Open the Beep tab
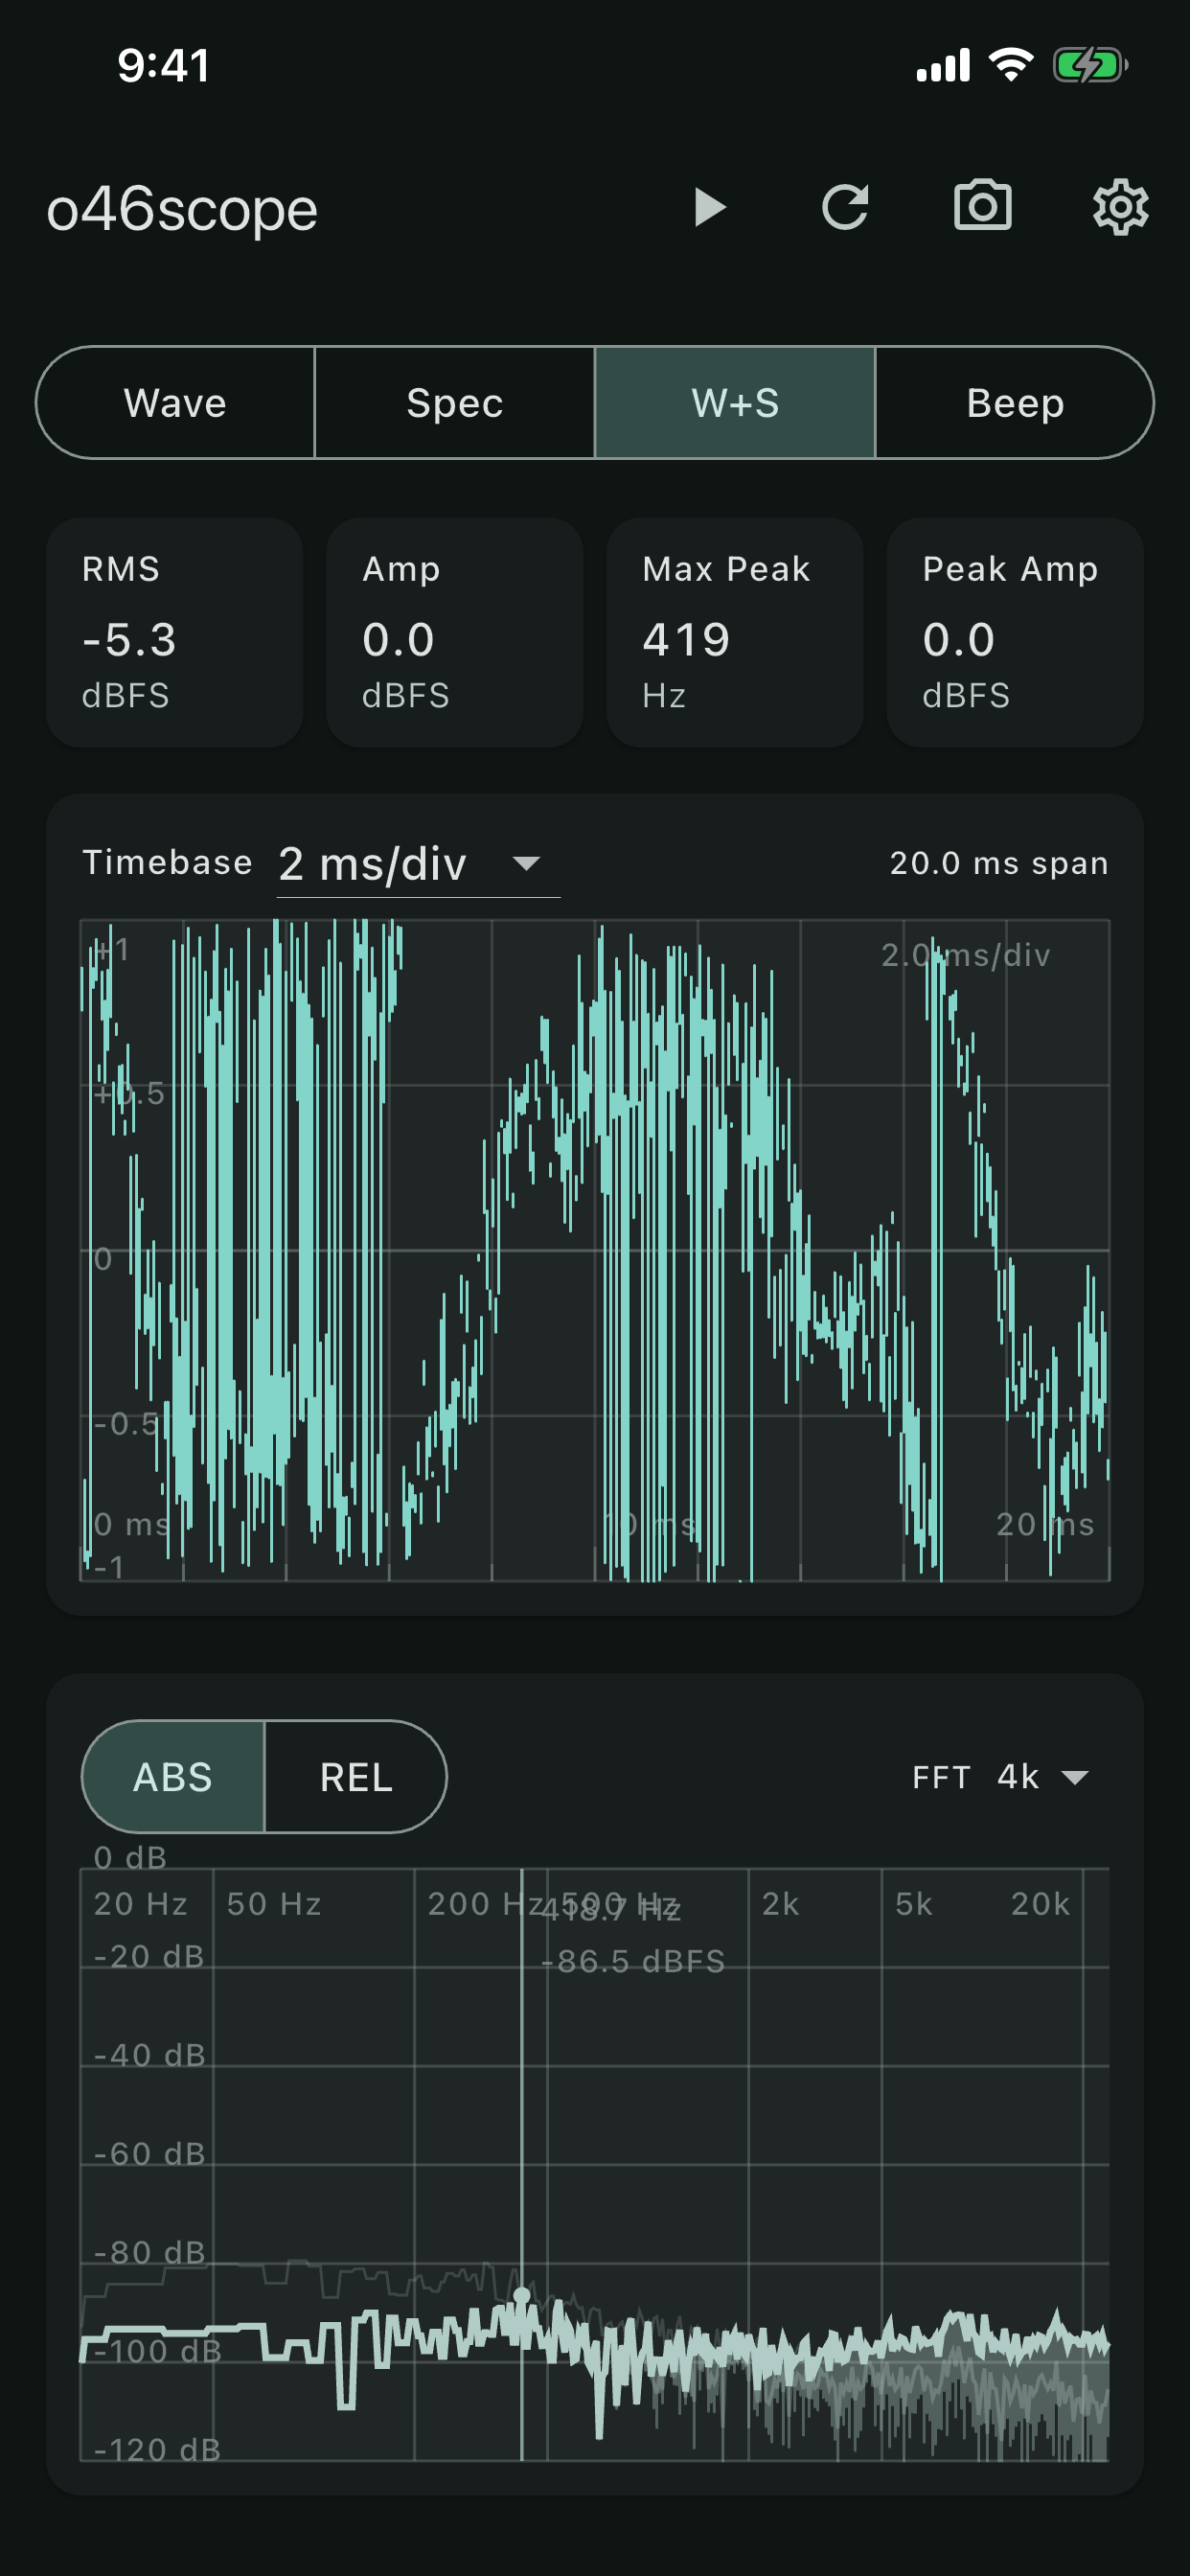 coord(1015,403)
